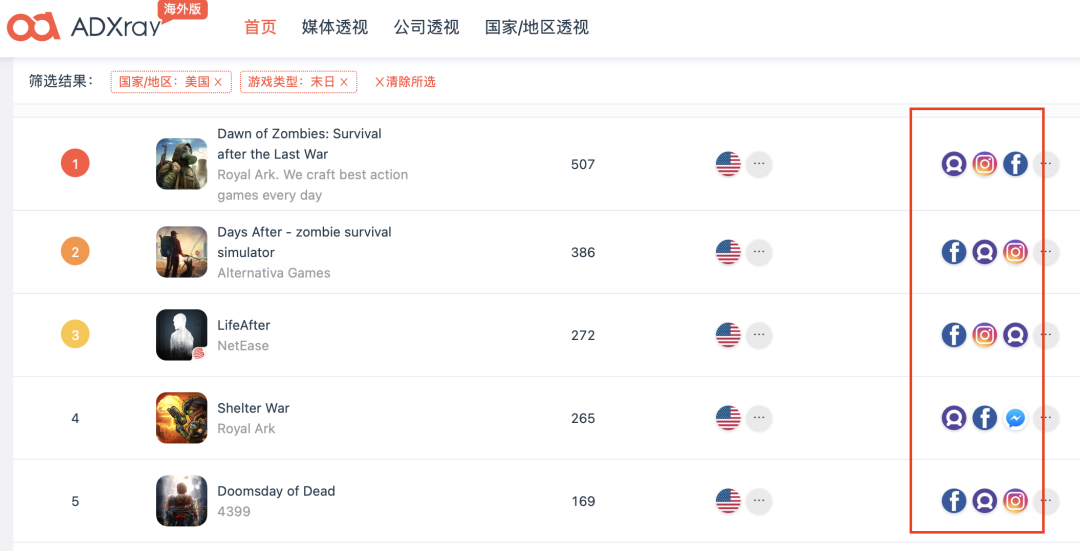
Task: Remove the 国家/地区：美国 filter tag
Action: pyautogui.click(x=218, y=82)
